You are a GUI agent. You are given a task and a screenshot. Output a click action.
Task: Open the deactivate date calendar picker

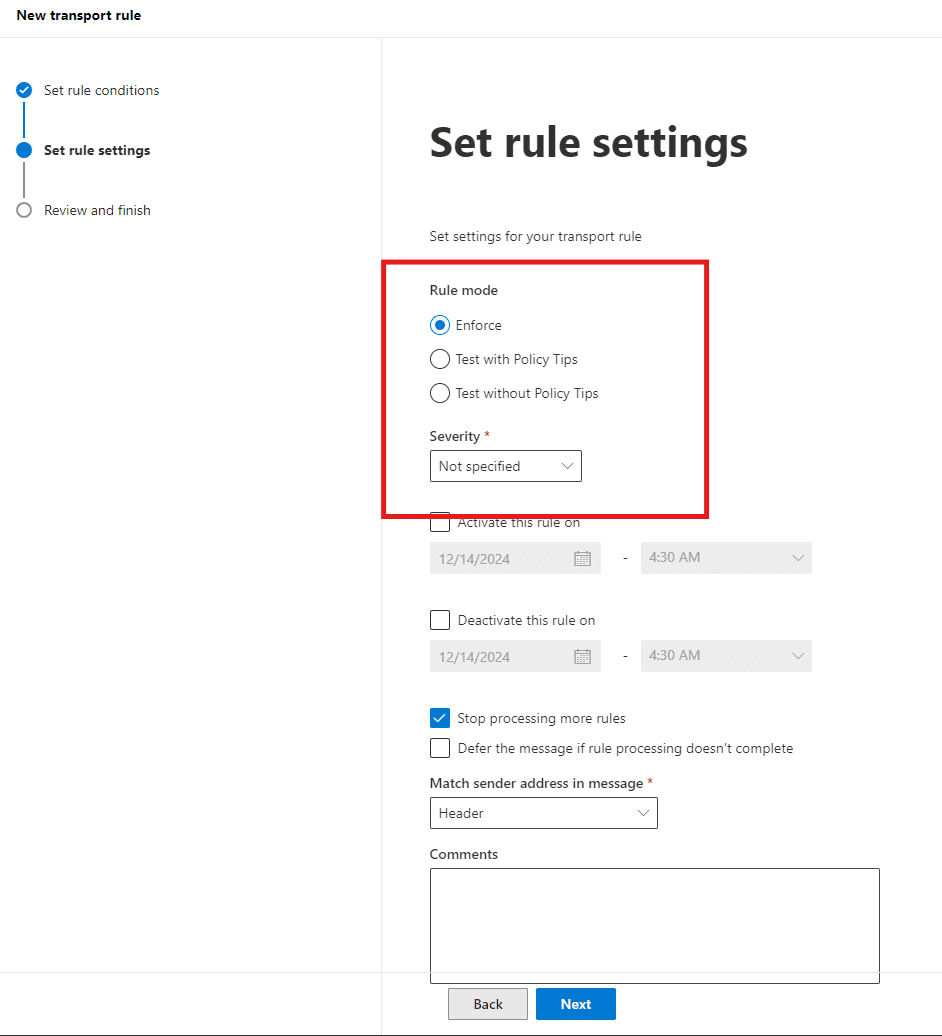pyautogui.click(x=583, y=656)
